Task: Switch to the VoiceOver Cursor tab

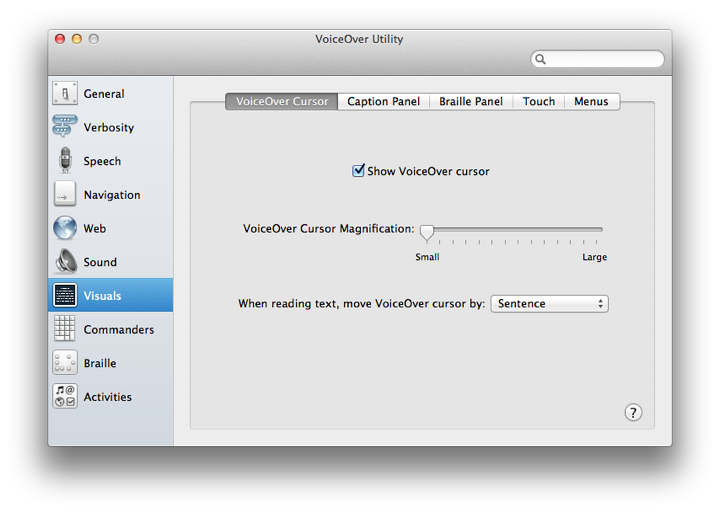Action: [x=281, y=101]
